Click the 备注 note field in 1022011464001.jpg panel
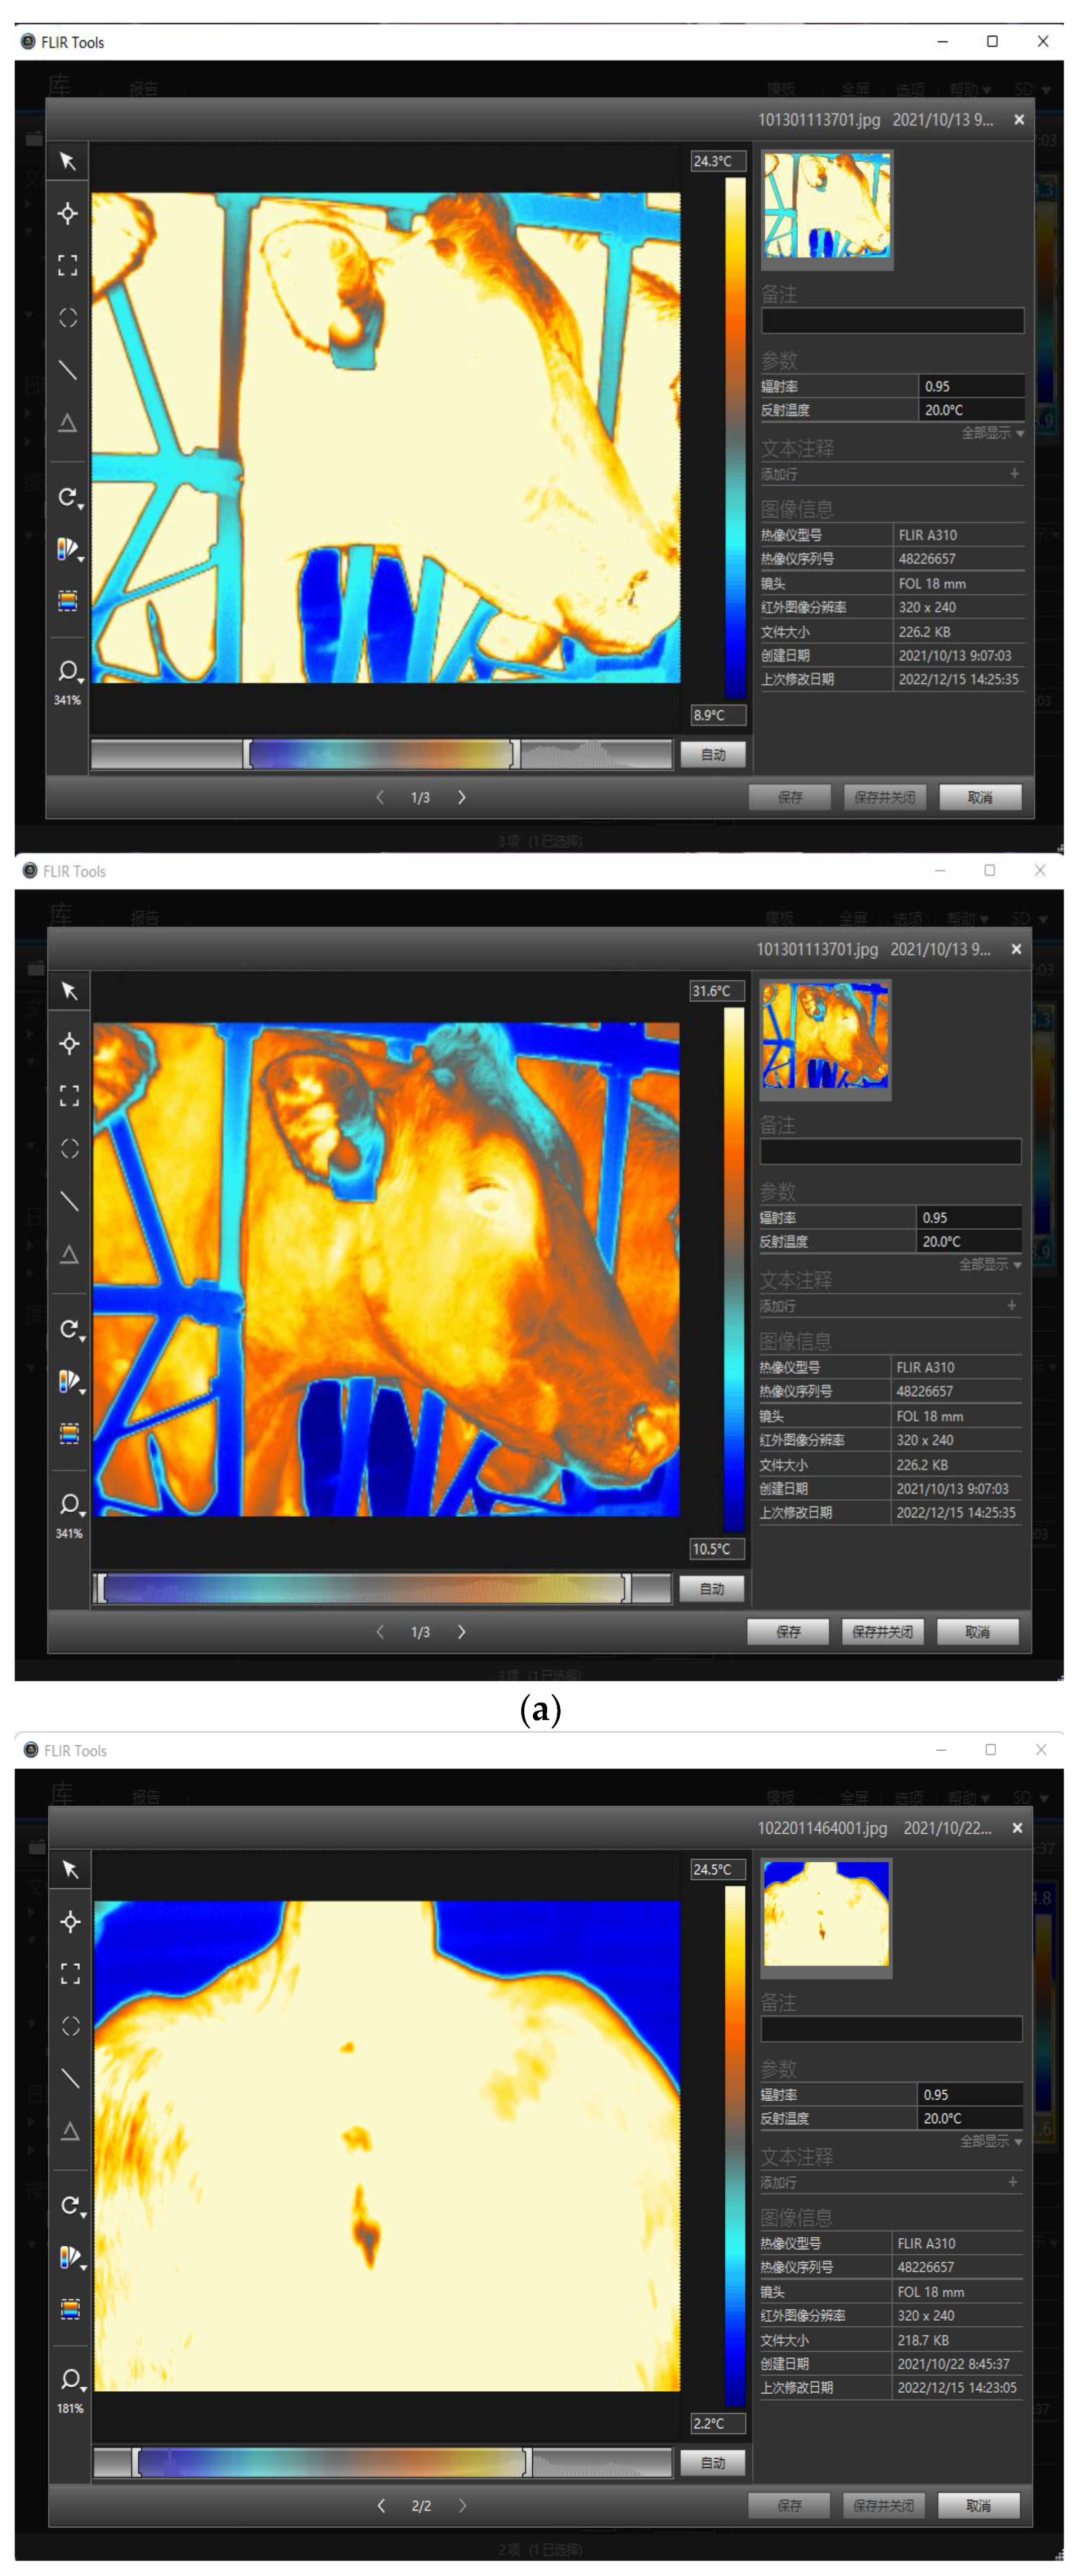Screen dimensions: 1079x2576 (891, 2028)
